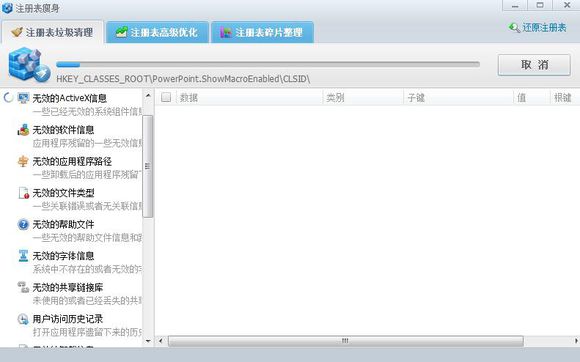Click description 未使用的或者已经丢失的共享
The width and height of the screenshot is (580, 362).
tap(87, 300)
